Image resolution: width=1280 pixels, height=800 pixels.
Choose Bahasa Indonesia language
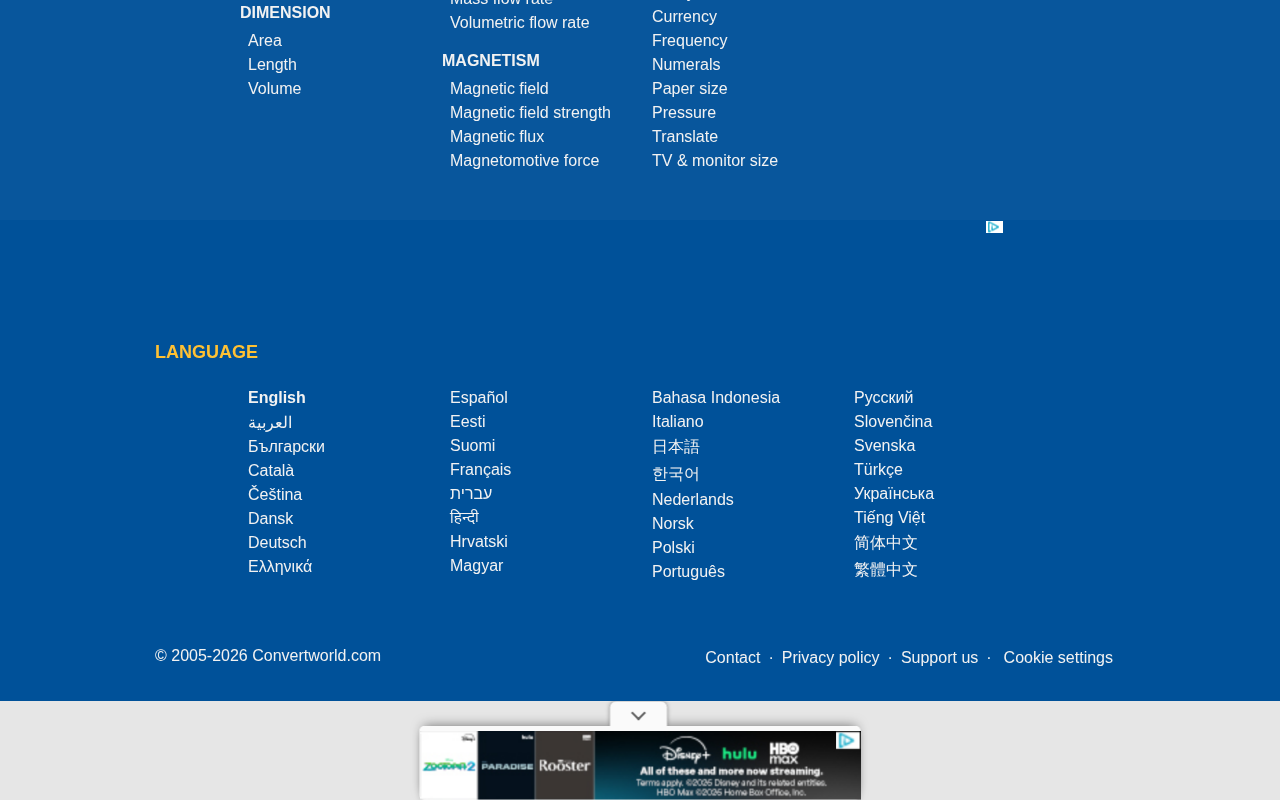(716, 398)
